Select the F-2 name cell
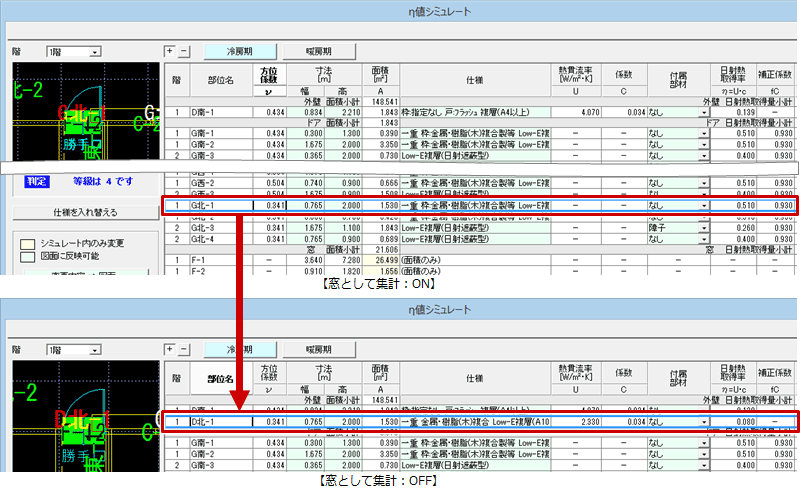The width and height of the screenshot is (802, 496). tap(221, 271)
